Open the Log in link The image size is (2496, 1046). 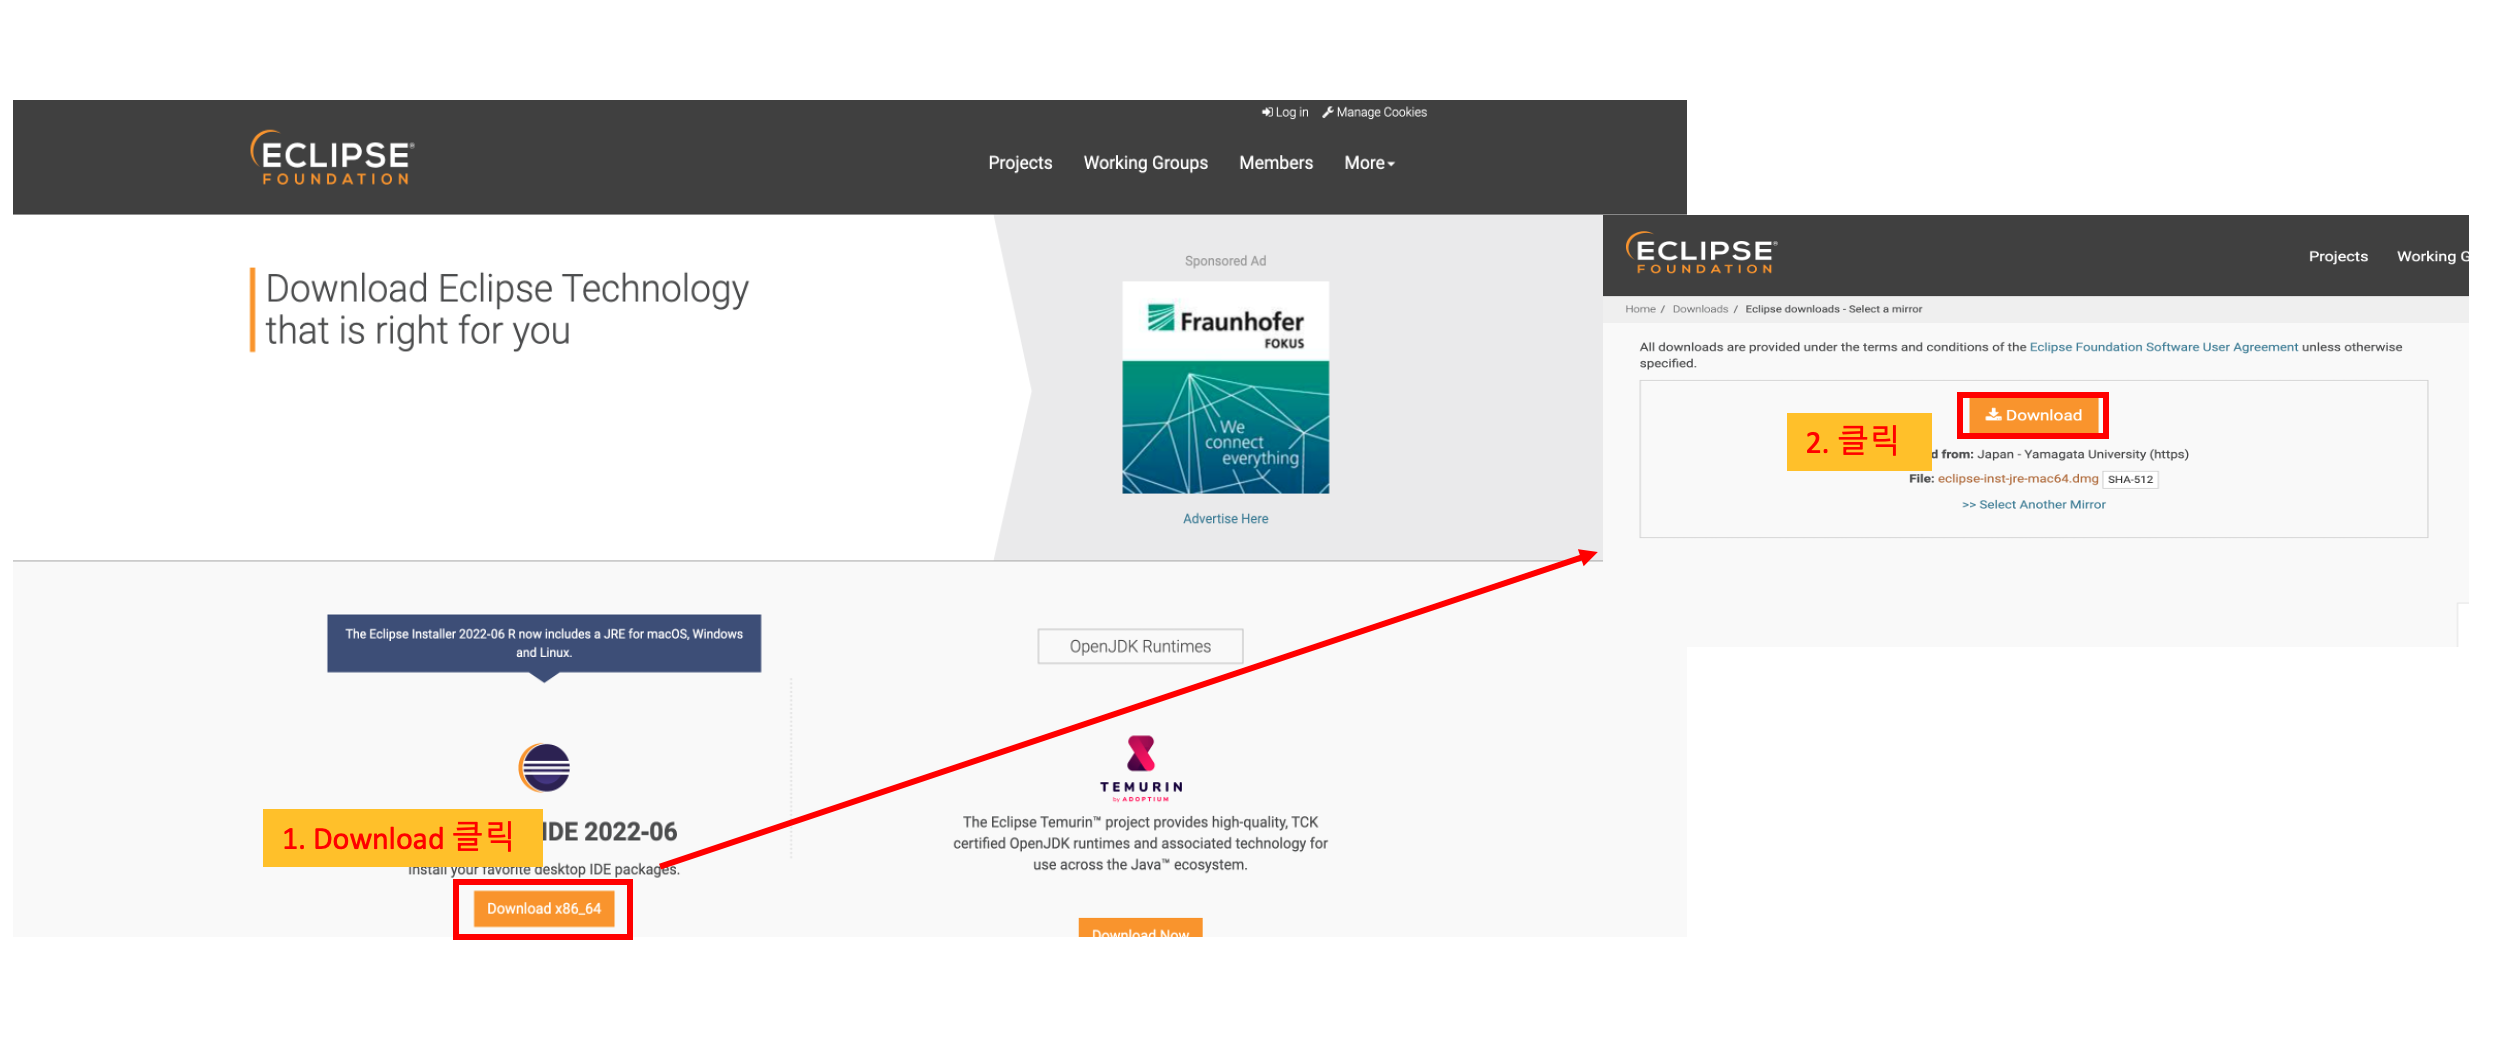point(1285,112)
